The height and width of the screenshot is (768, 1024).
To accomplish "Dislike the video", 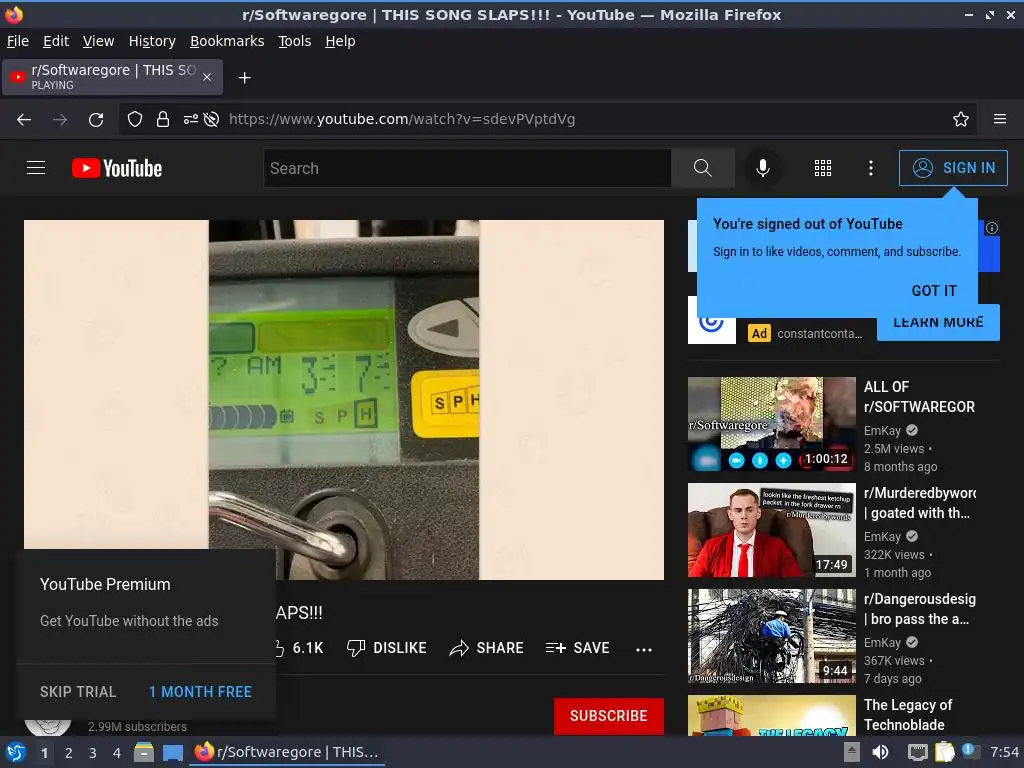I will tap(387, 648).
